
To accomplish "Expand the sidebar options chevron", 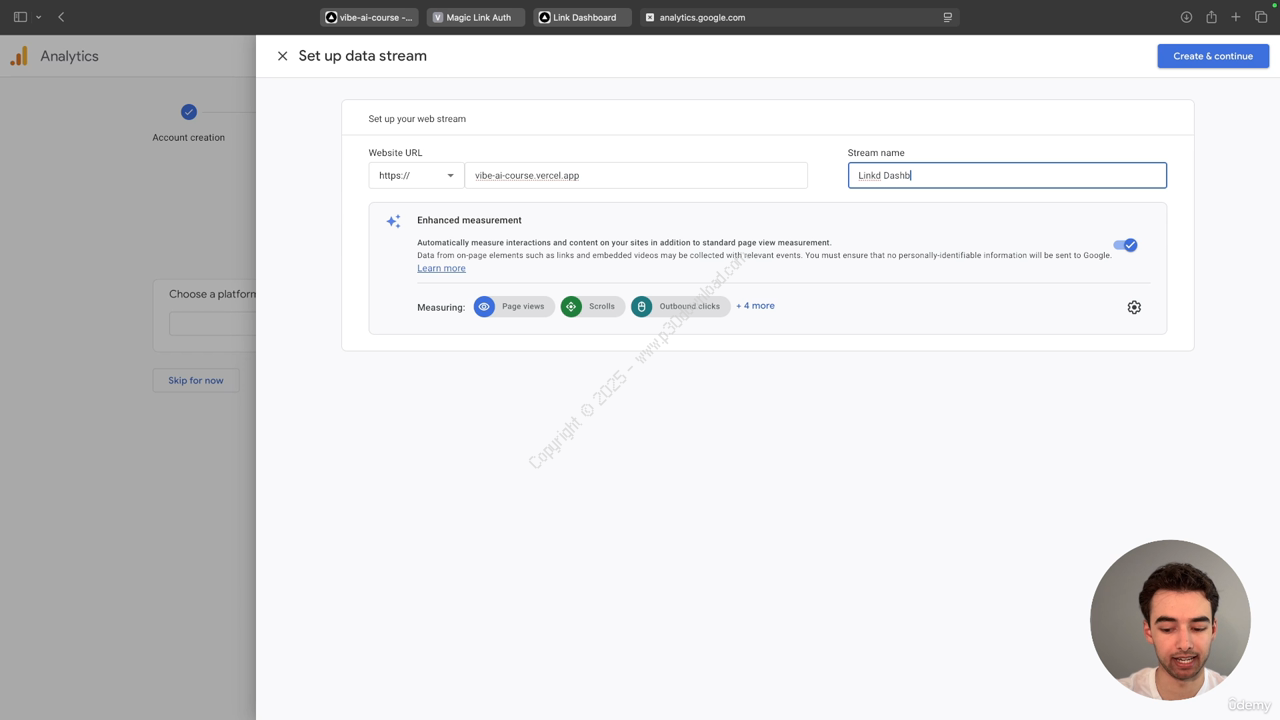I will pyautogui.click(x=39, y=17).
